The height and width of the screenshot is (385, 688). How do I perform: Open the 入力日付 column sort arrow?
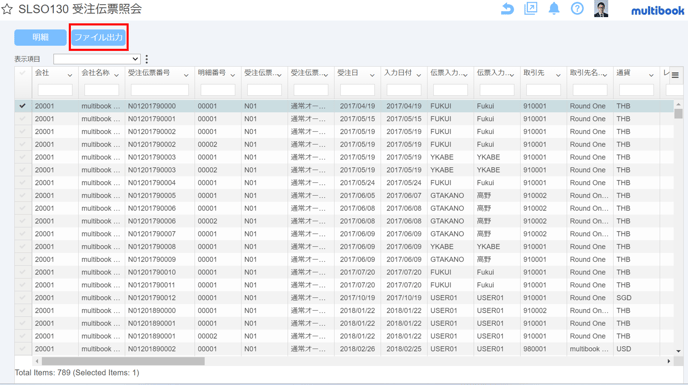tap(419, 75)
